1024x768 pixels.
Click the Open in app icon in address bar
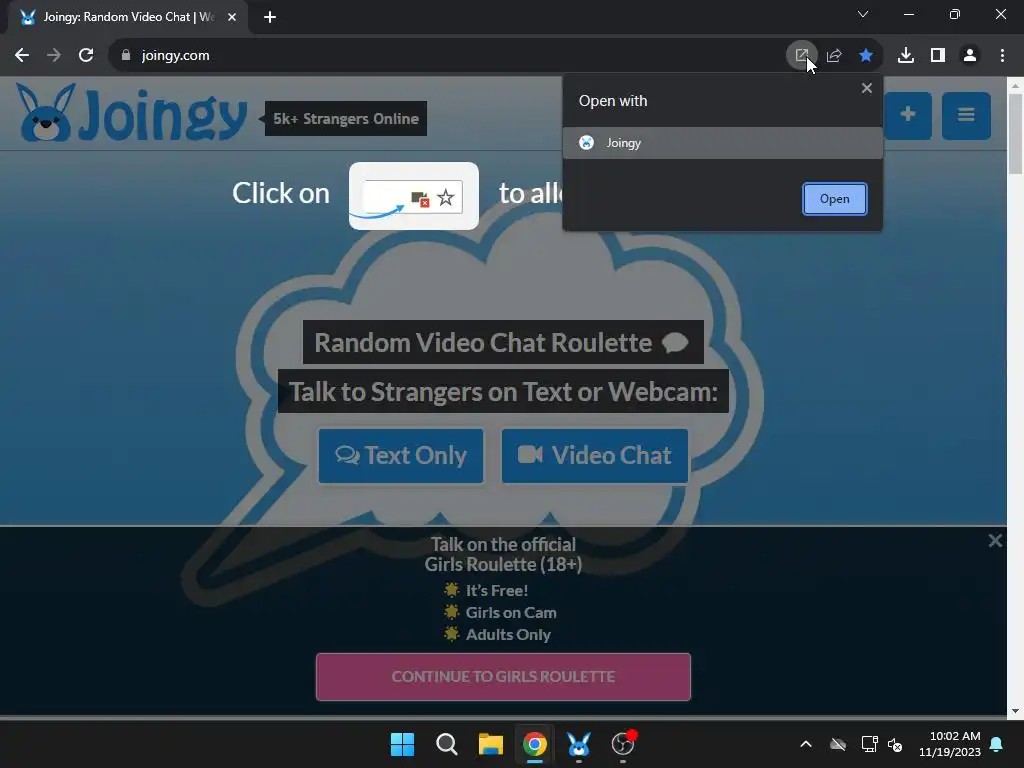(x=801, y=56)
